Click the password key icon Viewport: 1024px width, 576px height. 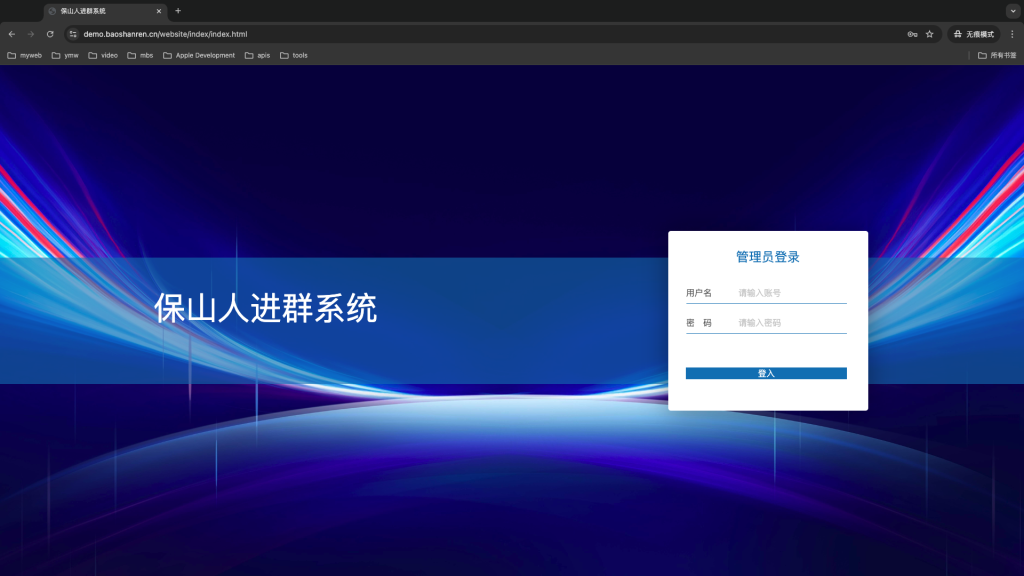coord(912,34)
